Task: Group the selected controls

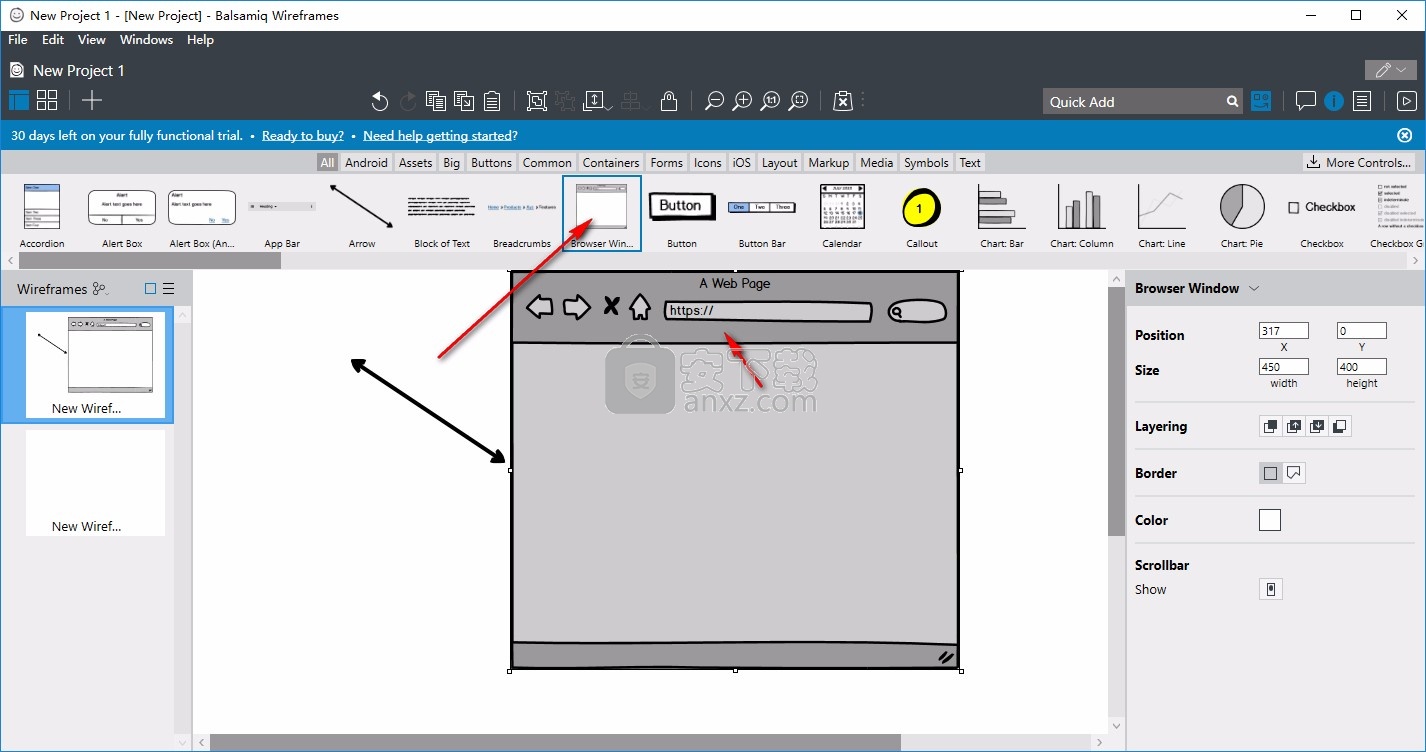Action: click(537, 101)
